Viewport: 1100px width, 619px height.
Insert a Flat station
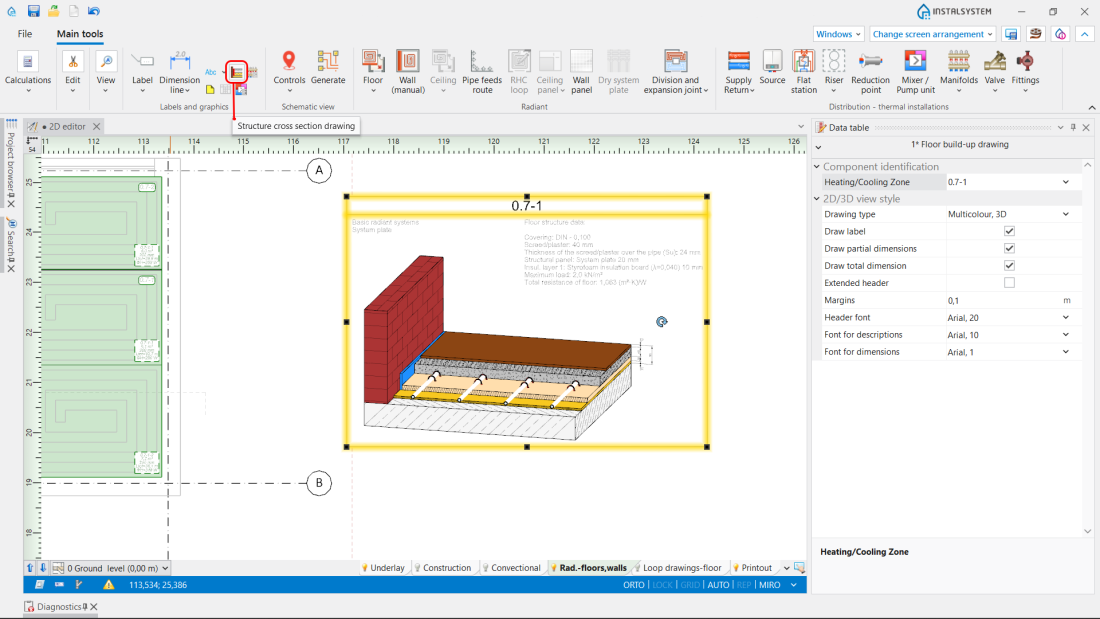(803, 72)
